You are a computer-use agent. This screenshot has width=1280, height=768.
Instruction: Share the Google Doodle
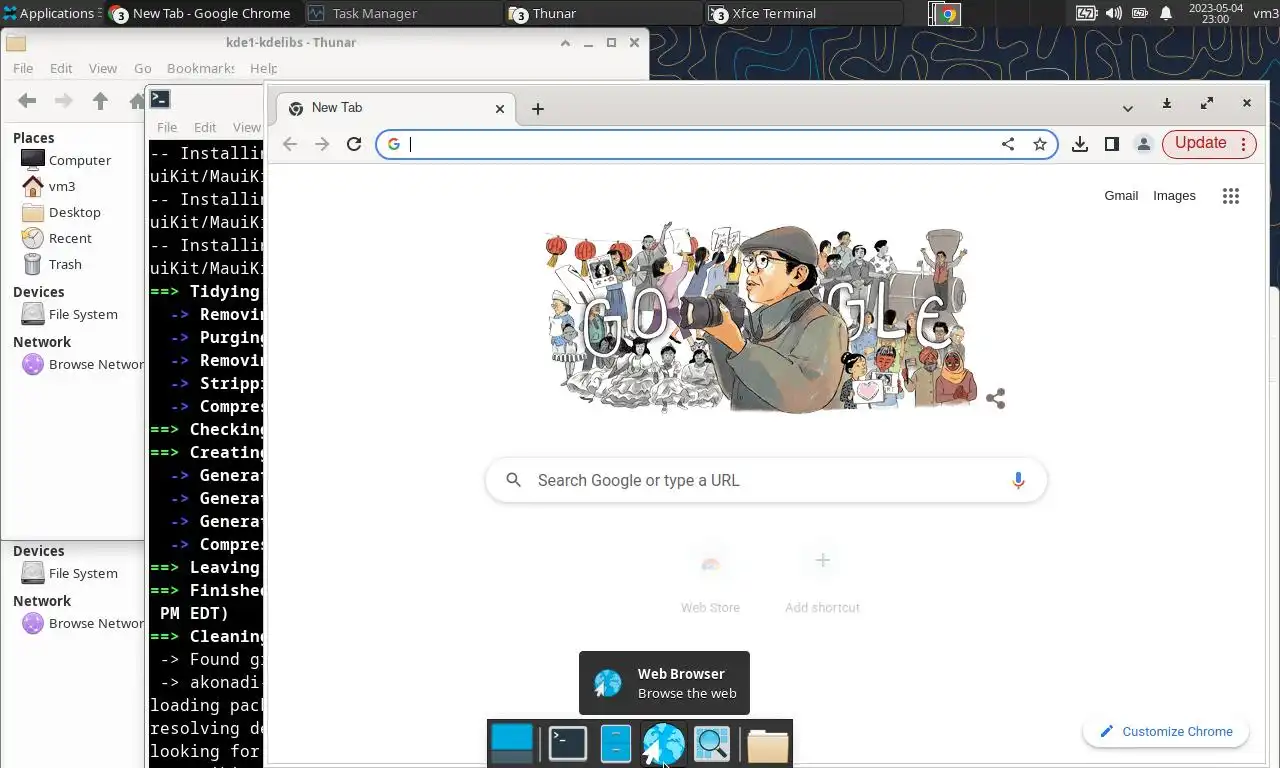click(995, 399)
